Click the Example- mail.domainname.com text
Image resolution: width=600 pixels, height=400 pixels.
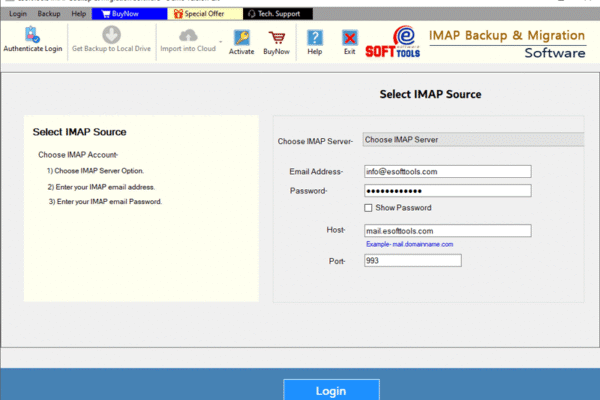click(x=409, y=244)
